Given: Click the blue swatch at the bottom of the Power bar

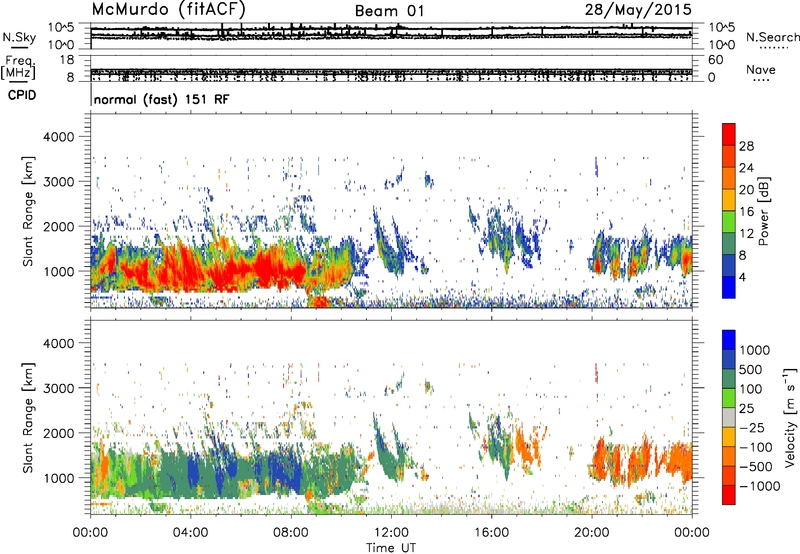Looking at the screenshot, I should pos(729,287).
